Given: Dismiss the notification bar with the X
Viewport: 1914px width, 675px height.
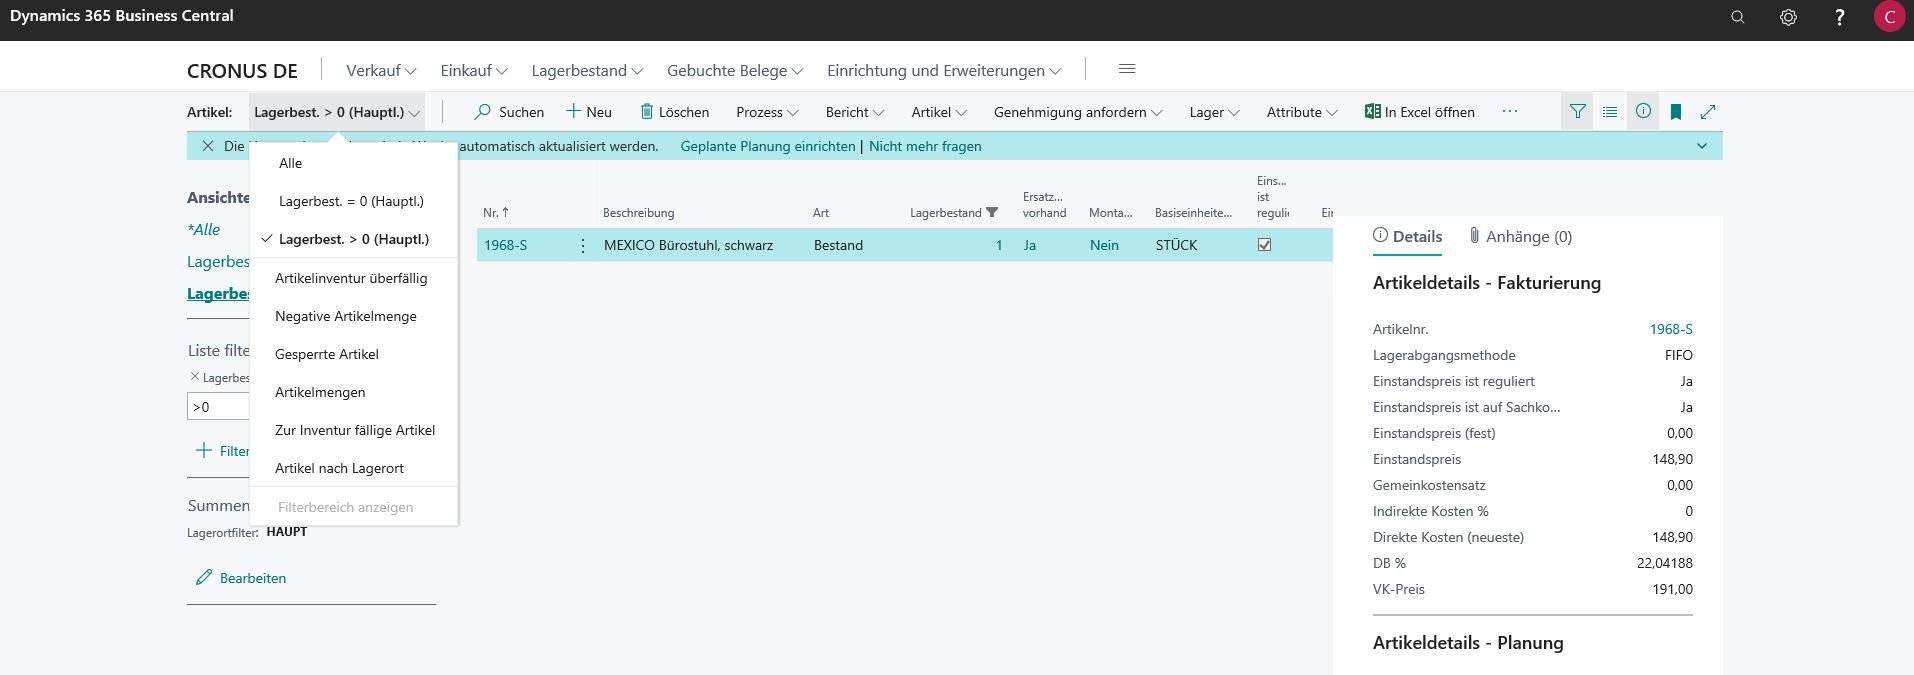Looking at the screenshot, I should (x=207, y=146).
